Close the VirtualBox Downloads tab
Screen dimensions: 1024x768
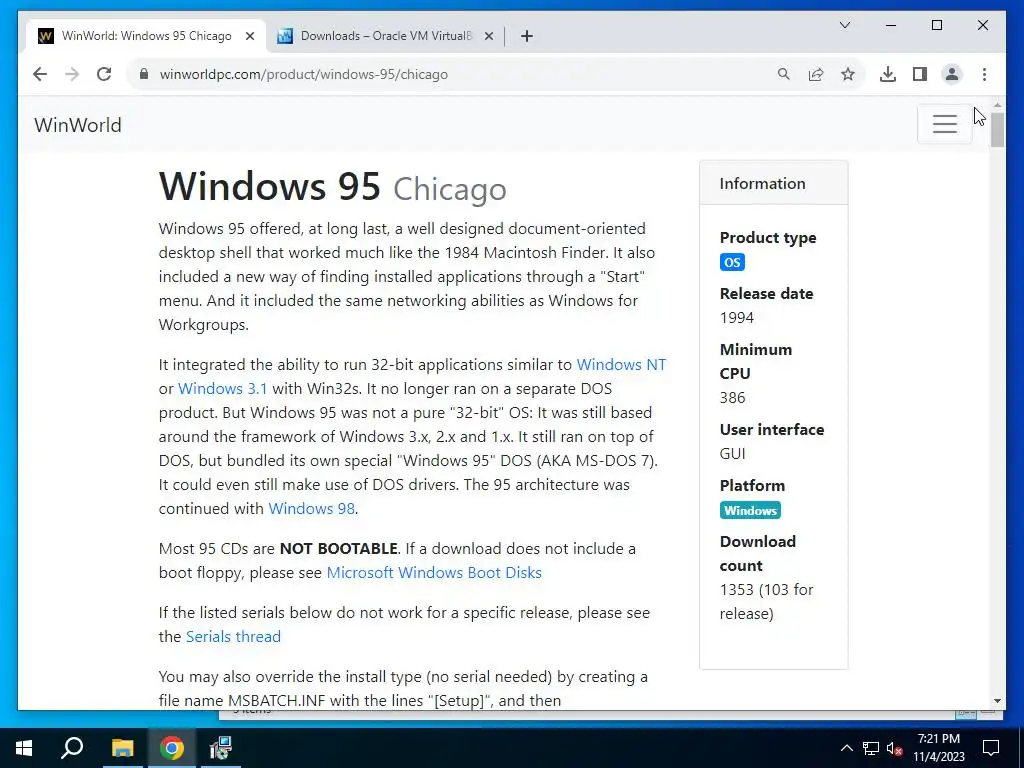(488, 36)
